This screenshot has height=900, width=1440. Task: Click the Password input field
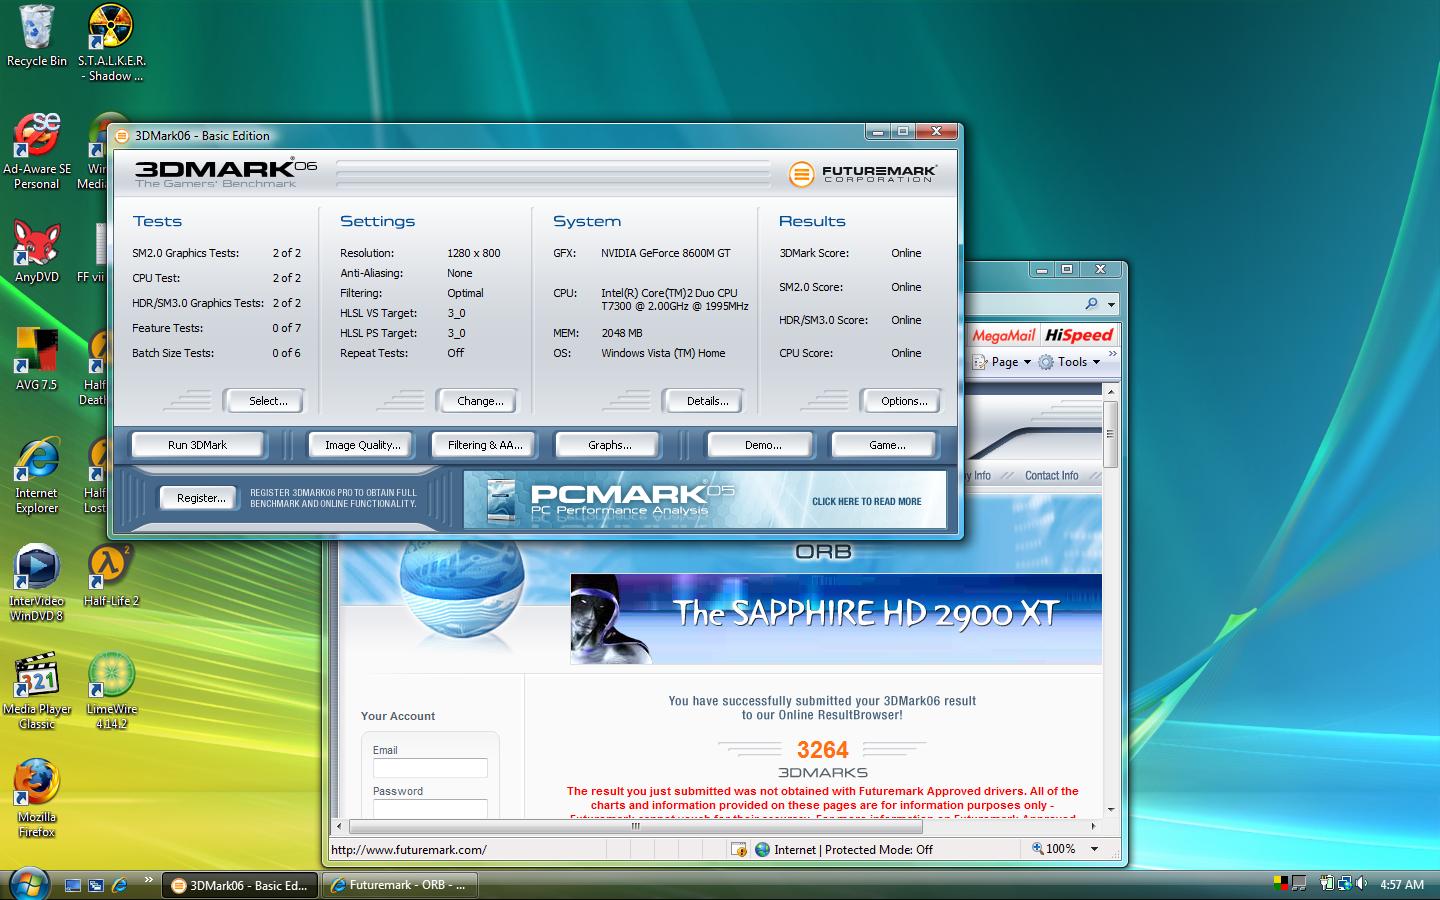click(430, 809)
